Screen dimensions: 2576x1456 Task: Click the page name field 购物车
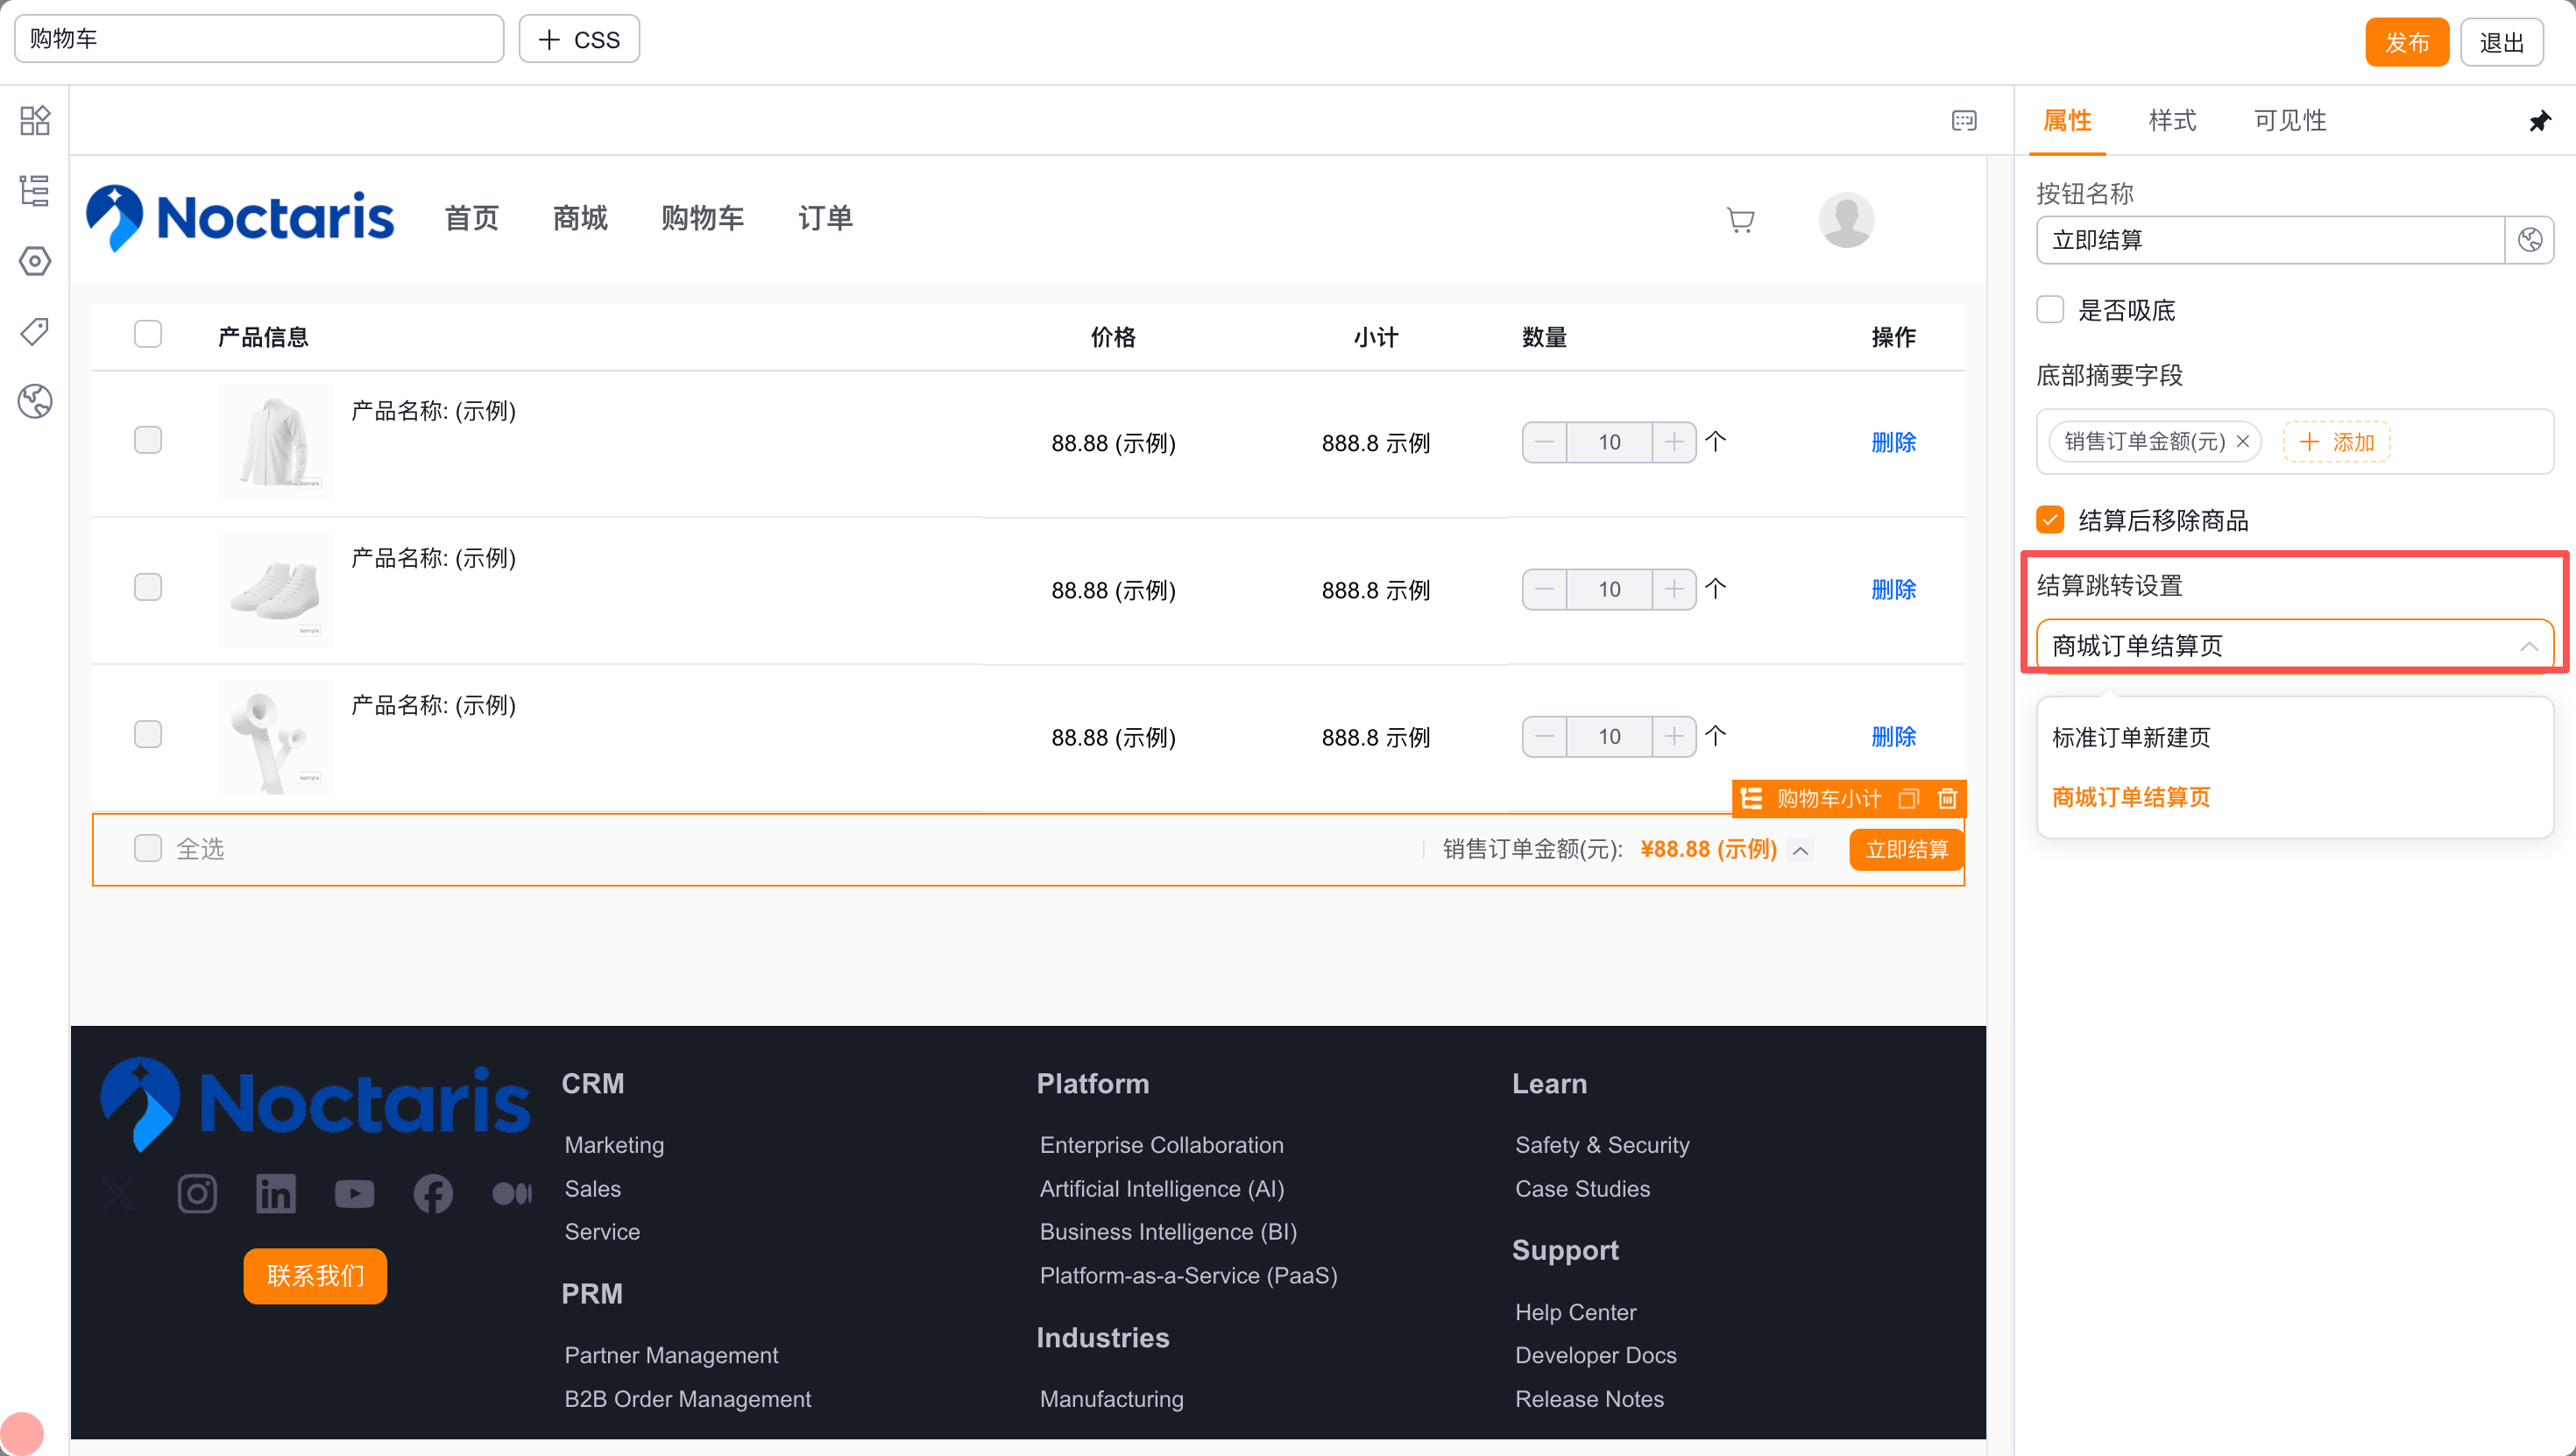coord(259,39)
